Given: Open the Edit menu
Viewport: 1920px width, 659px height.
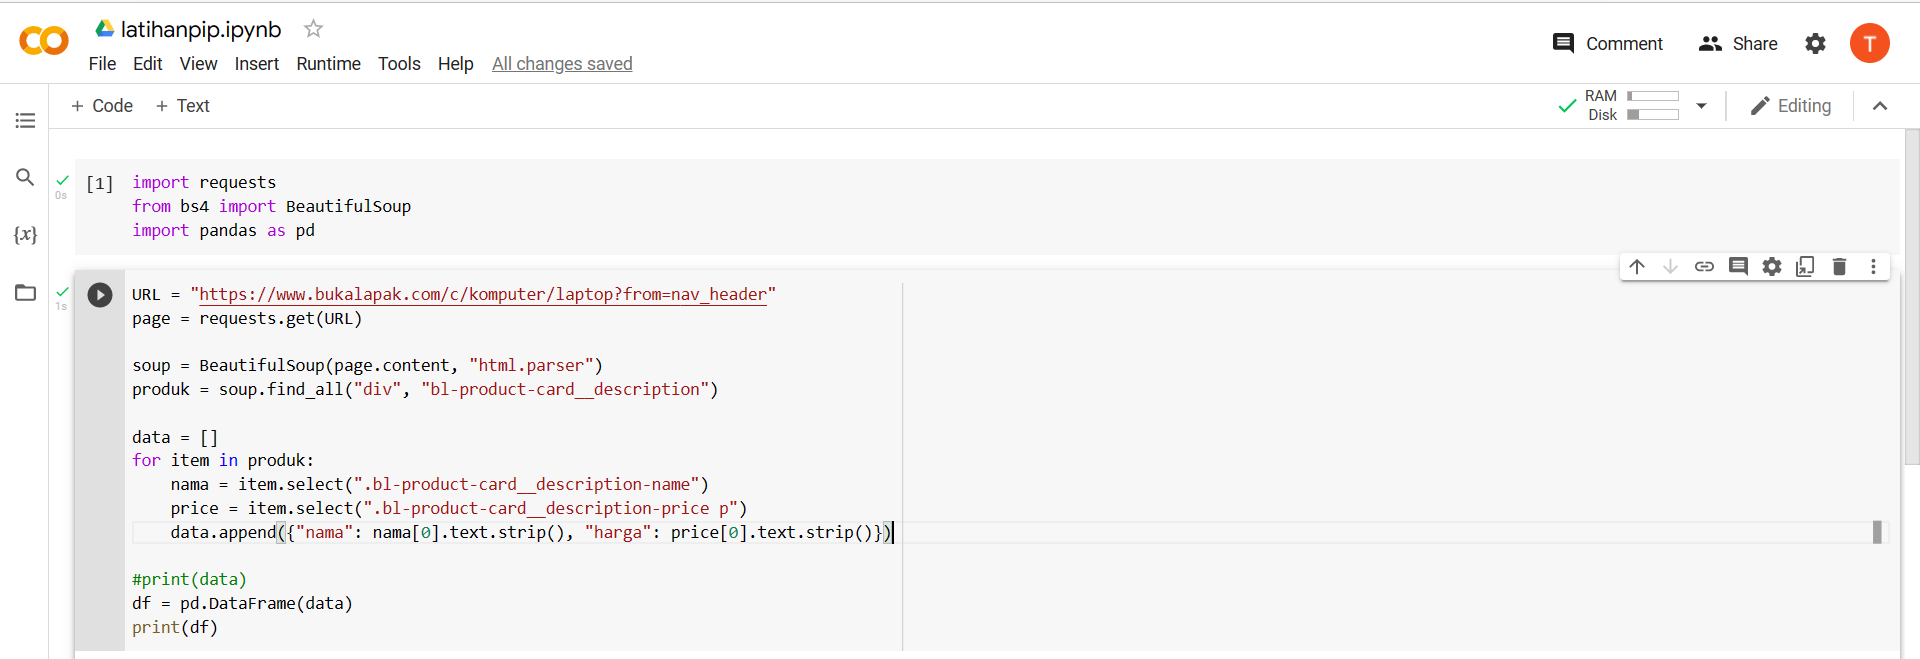Looking at the screenshot, I should tap(147, 64).
